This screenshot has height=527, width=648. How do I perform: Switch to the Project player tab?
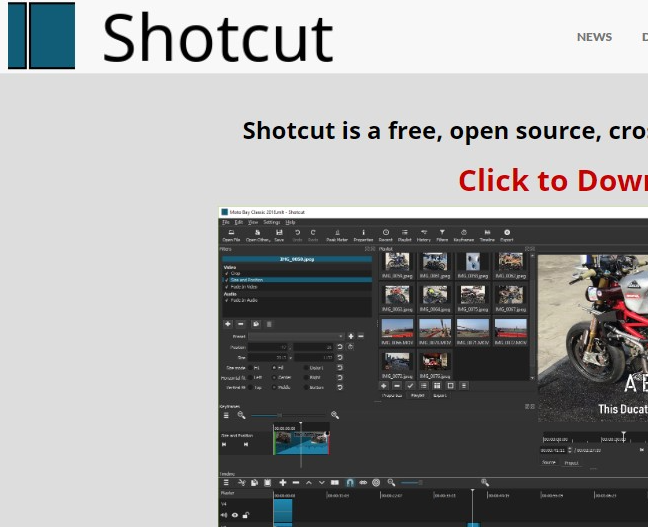click(571, 463)
